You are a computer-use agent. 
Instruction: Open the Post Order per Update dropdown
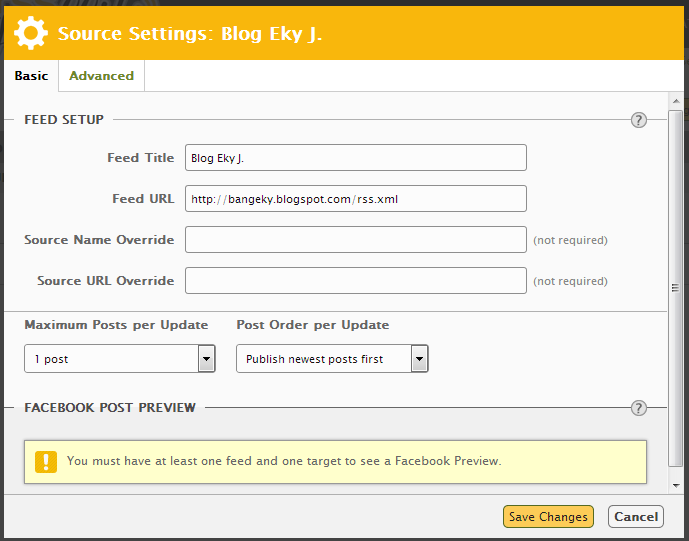point(332,359)
